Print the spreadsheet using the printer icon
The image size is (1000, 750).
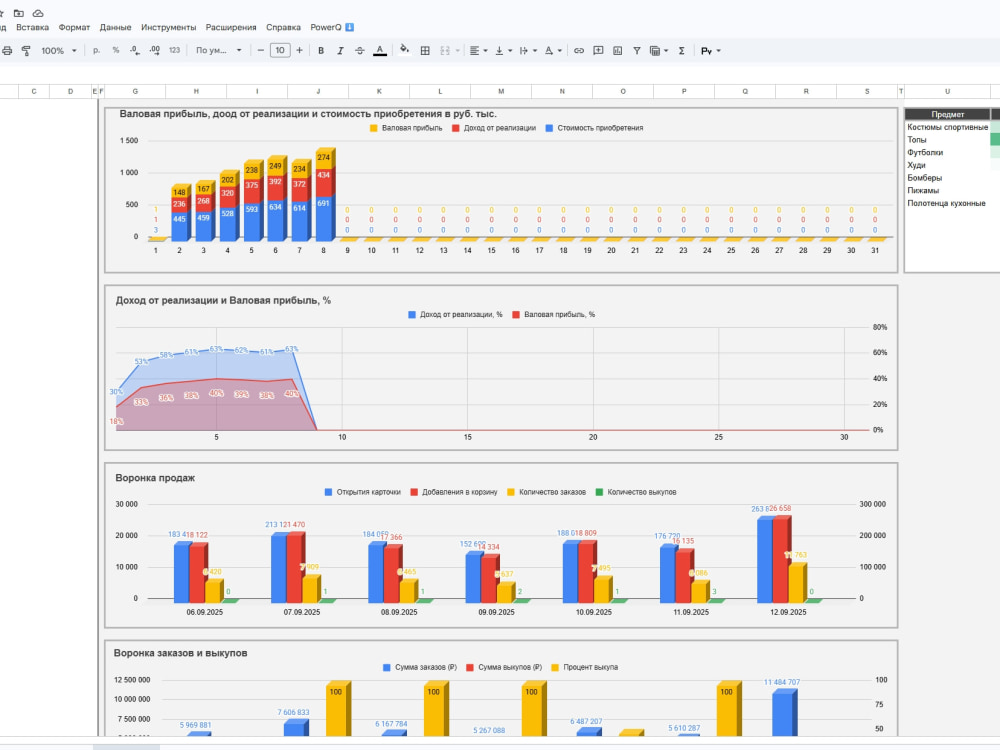click(x=7, y=50)
